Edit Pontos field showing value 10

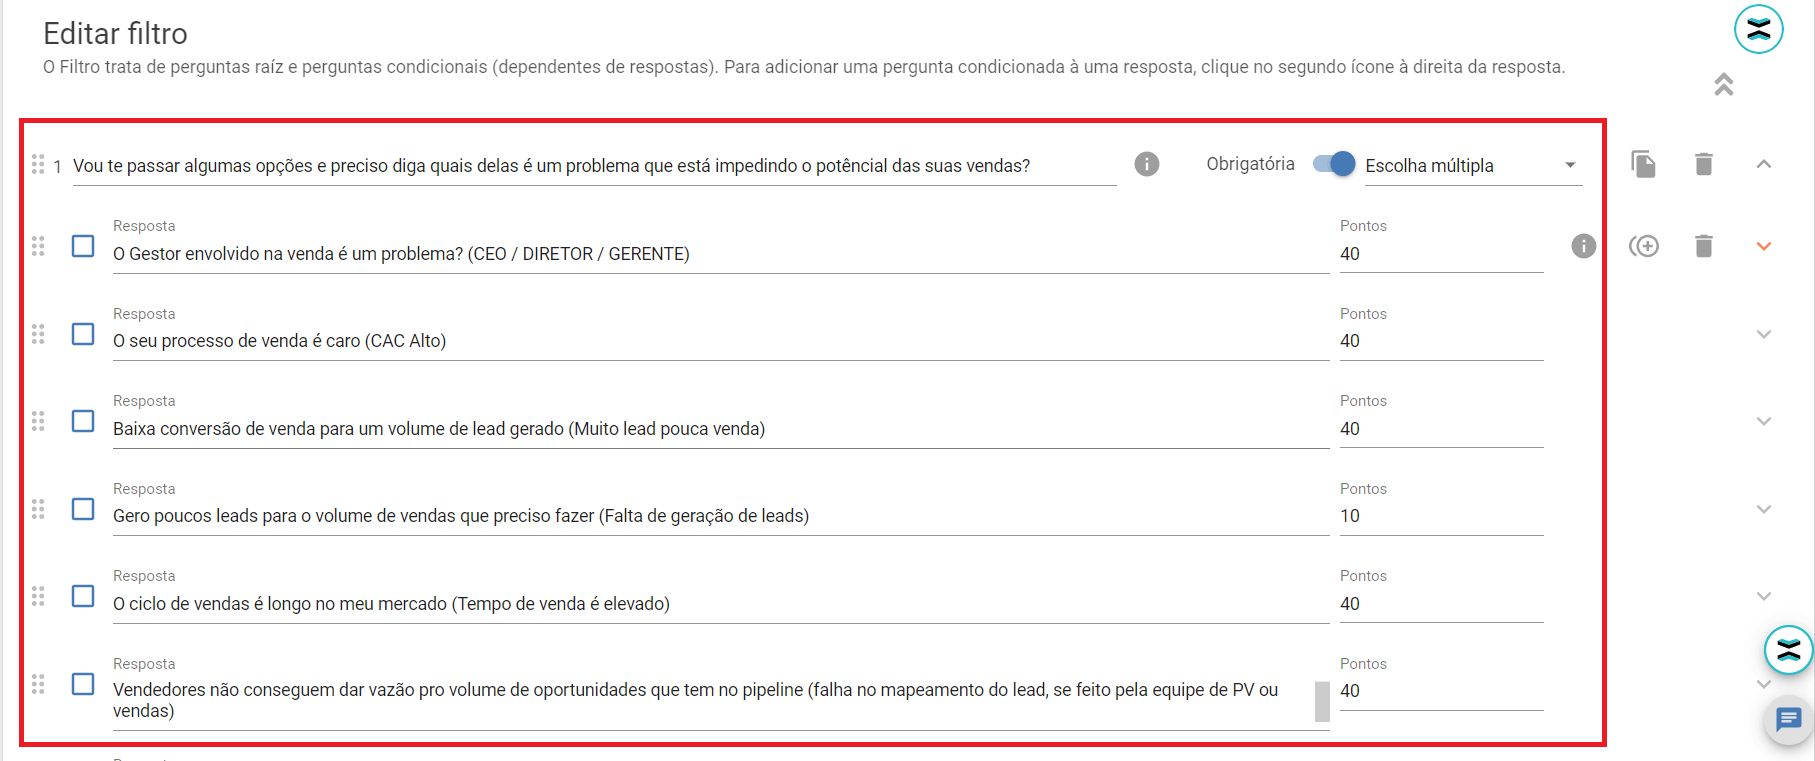[x=1441, y=516]
